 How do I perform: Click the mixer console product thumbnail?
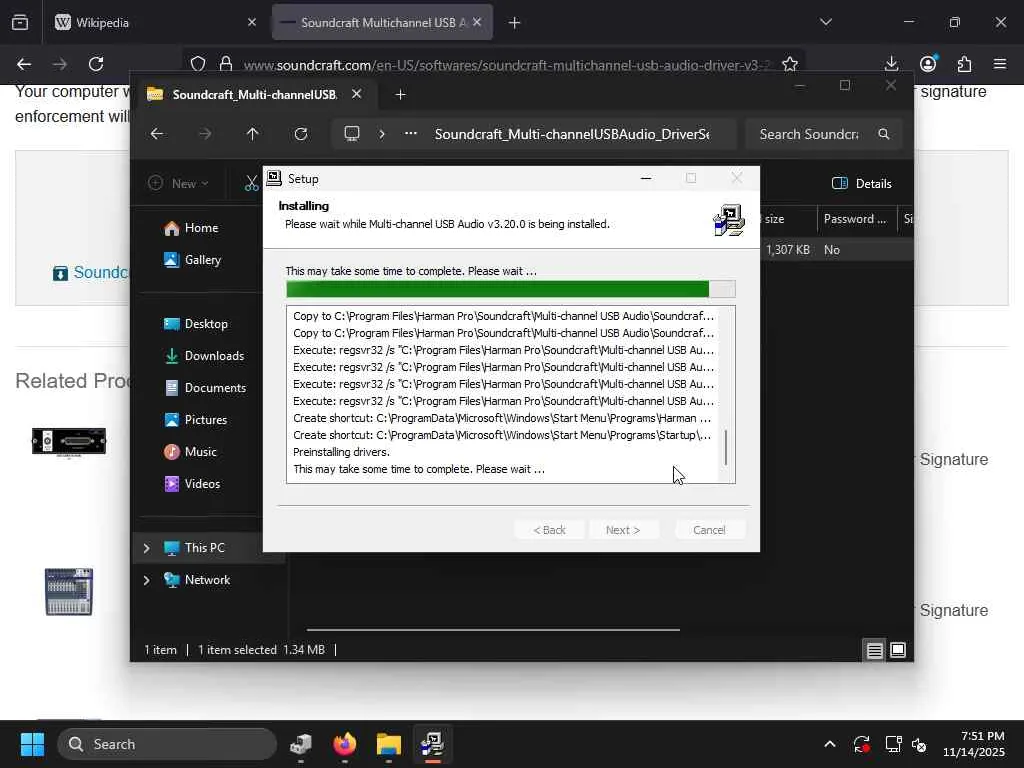[69, 592]
